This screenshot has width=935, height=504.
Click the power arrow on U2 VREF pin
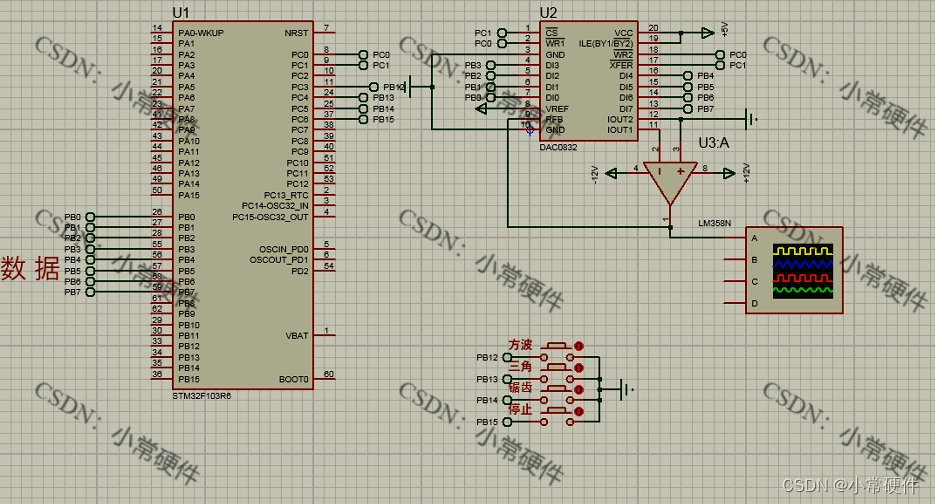[482, 109]
